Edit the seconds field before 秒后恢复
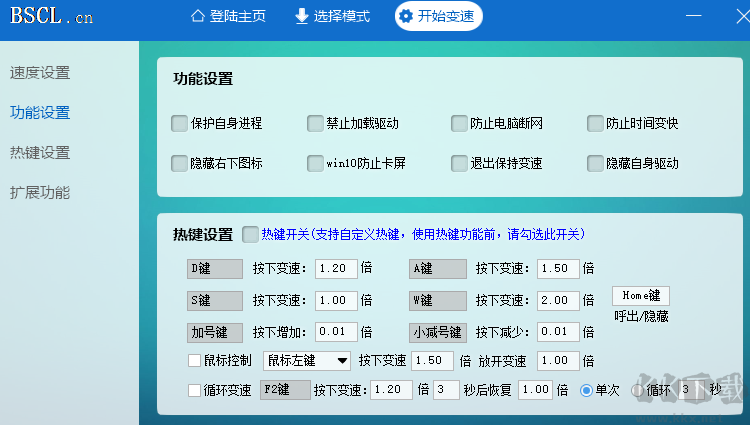 446,390
